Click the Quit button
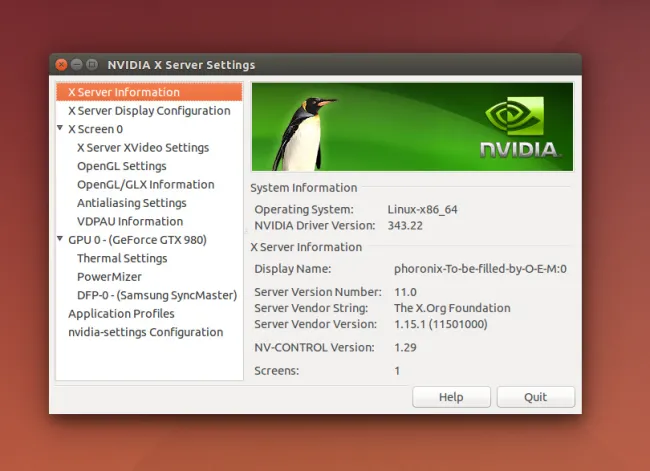This screenshot has height=471, width=650. pos(536,397)
